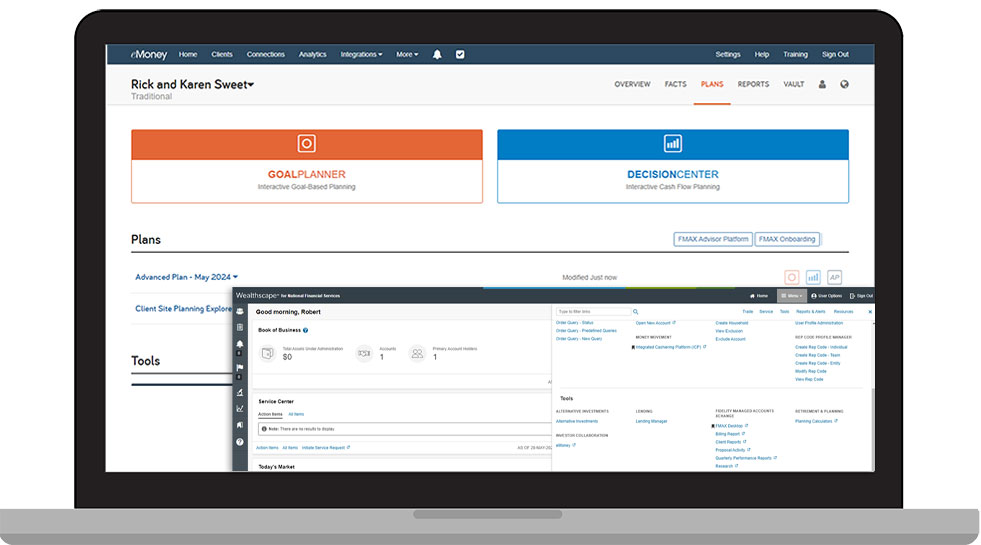Screen dimensions: 981x545
Task: Switch to the Reports tab
Action: [x=753, y=85]
